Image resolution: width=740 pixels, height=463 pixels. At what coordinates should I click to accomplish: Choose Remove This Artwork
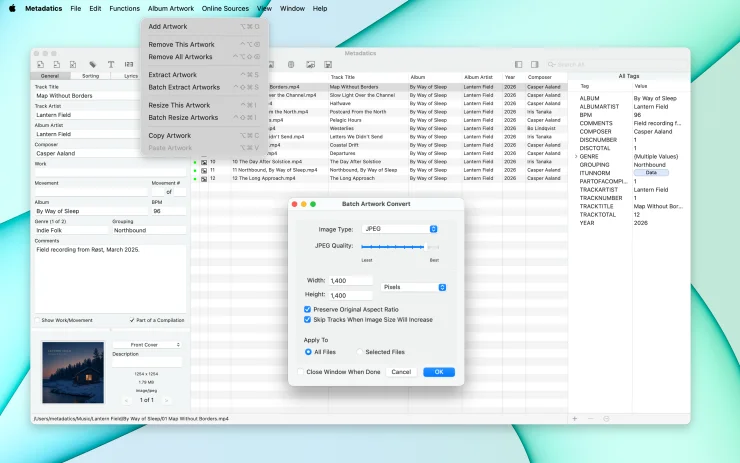coord(204,44)
